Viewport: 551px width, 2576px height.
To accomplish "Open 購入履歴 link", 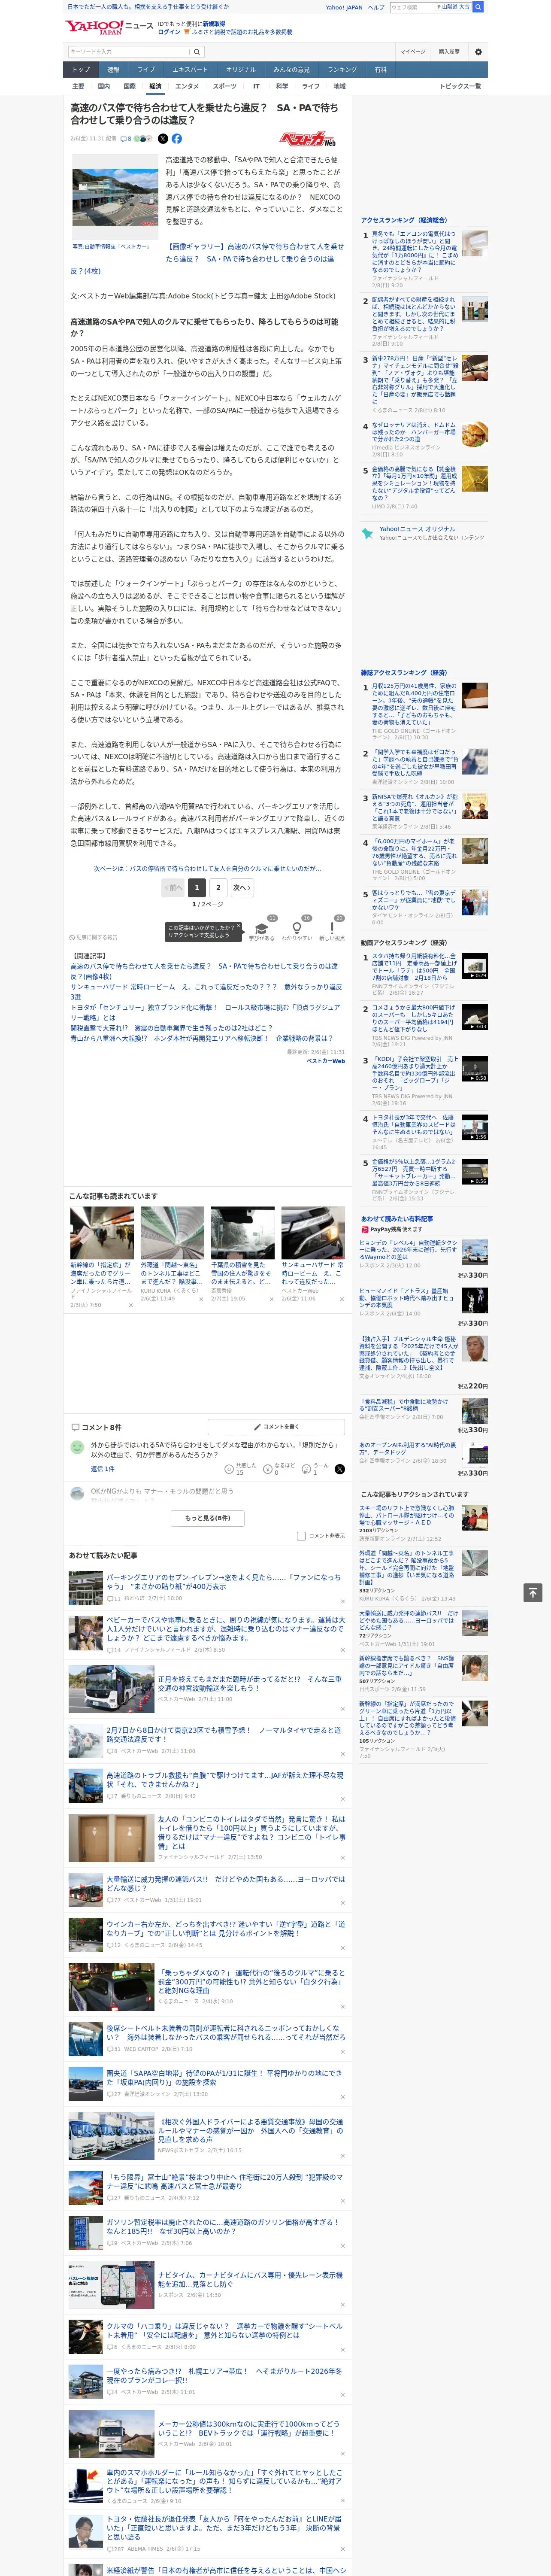I will 449,52.
